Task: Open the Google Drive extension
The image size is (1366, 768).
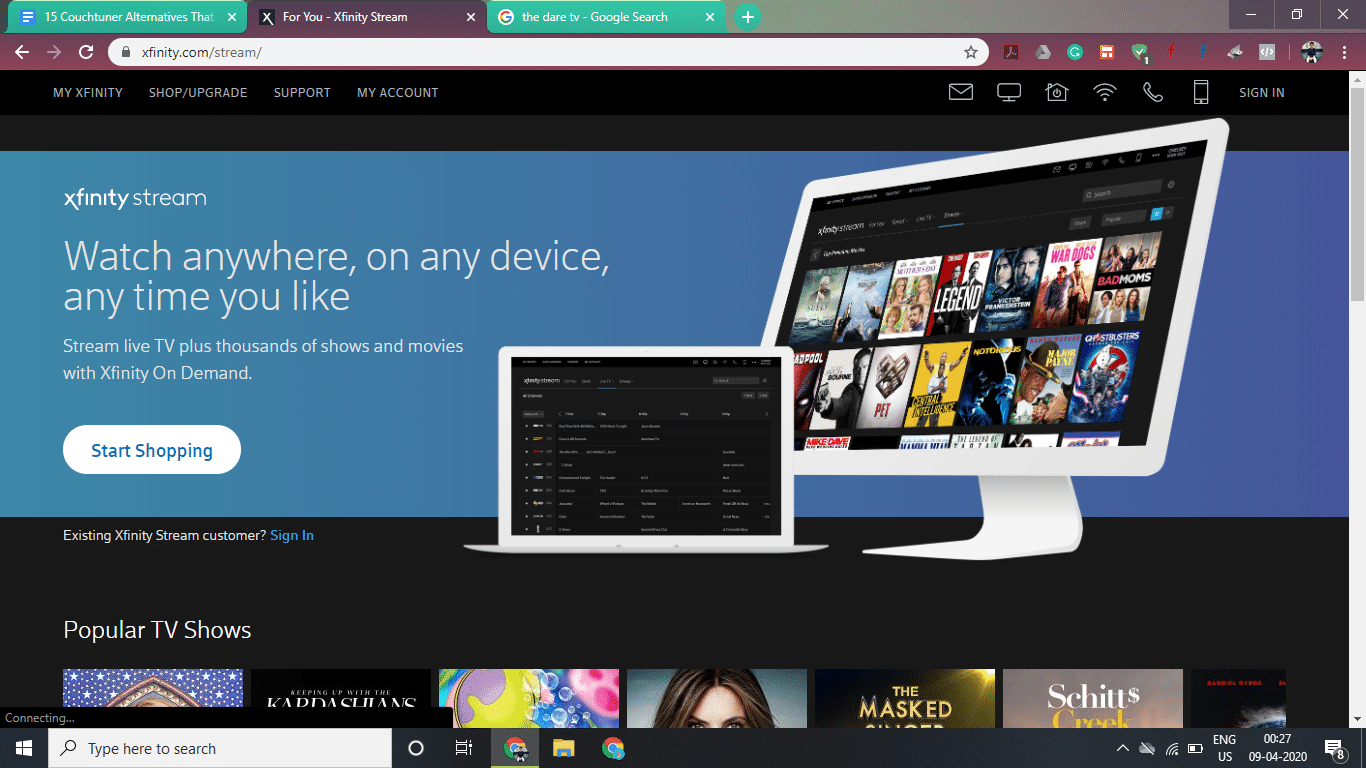Action: point(1042,52)
